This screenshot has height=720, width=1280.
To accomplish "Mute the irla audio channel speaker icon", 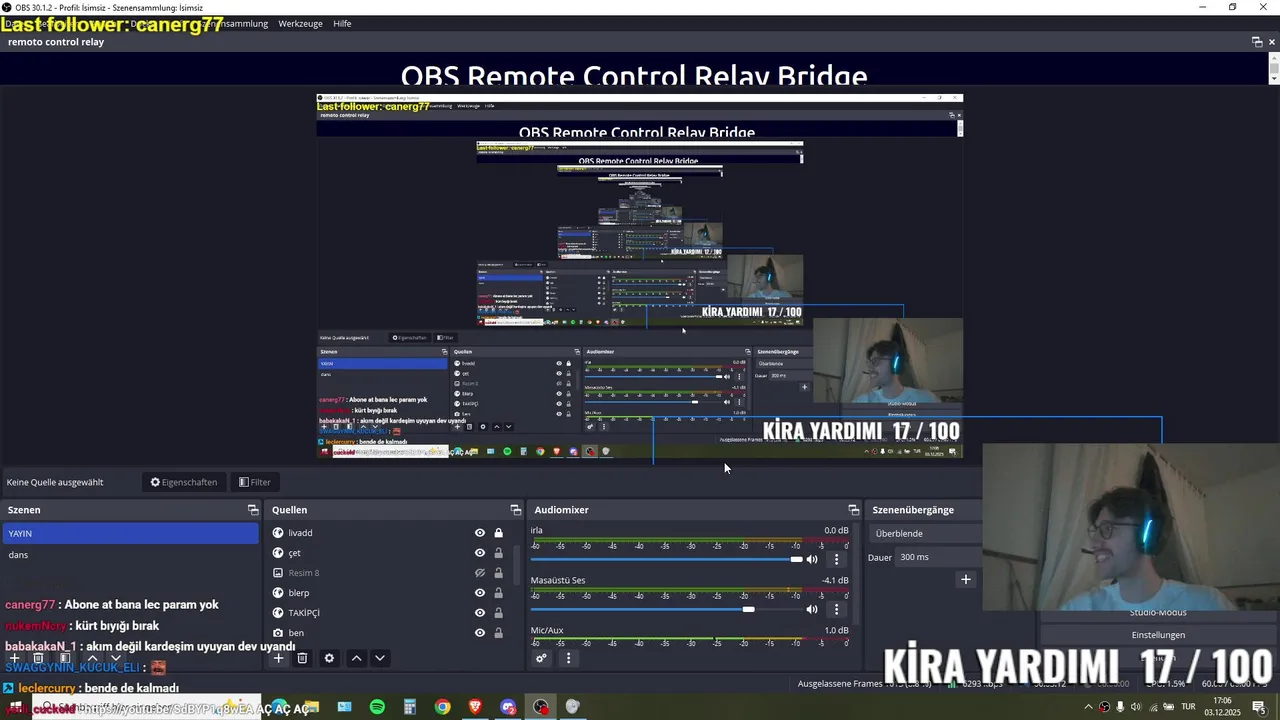I will click(812, 559).
